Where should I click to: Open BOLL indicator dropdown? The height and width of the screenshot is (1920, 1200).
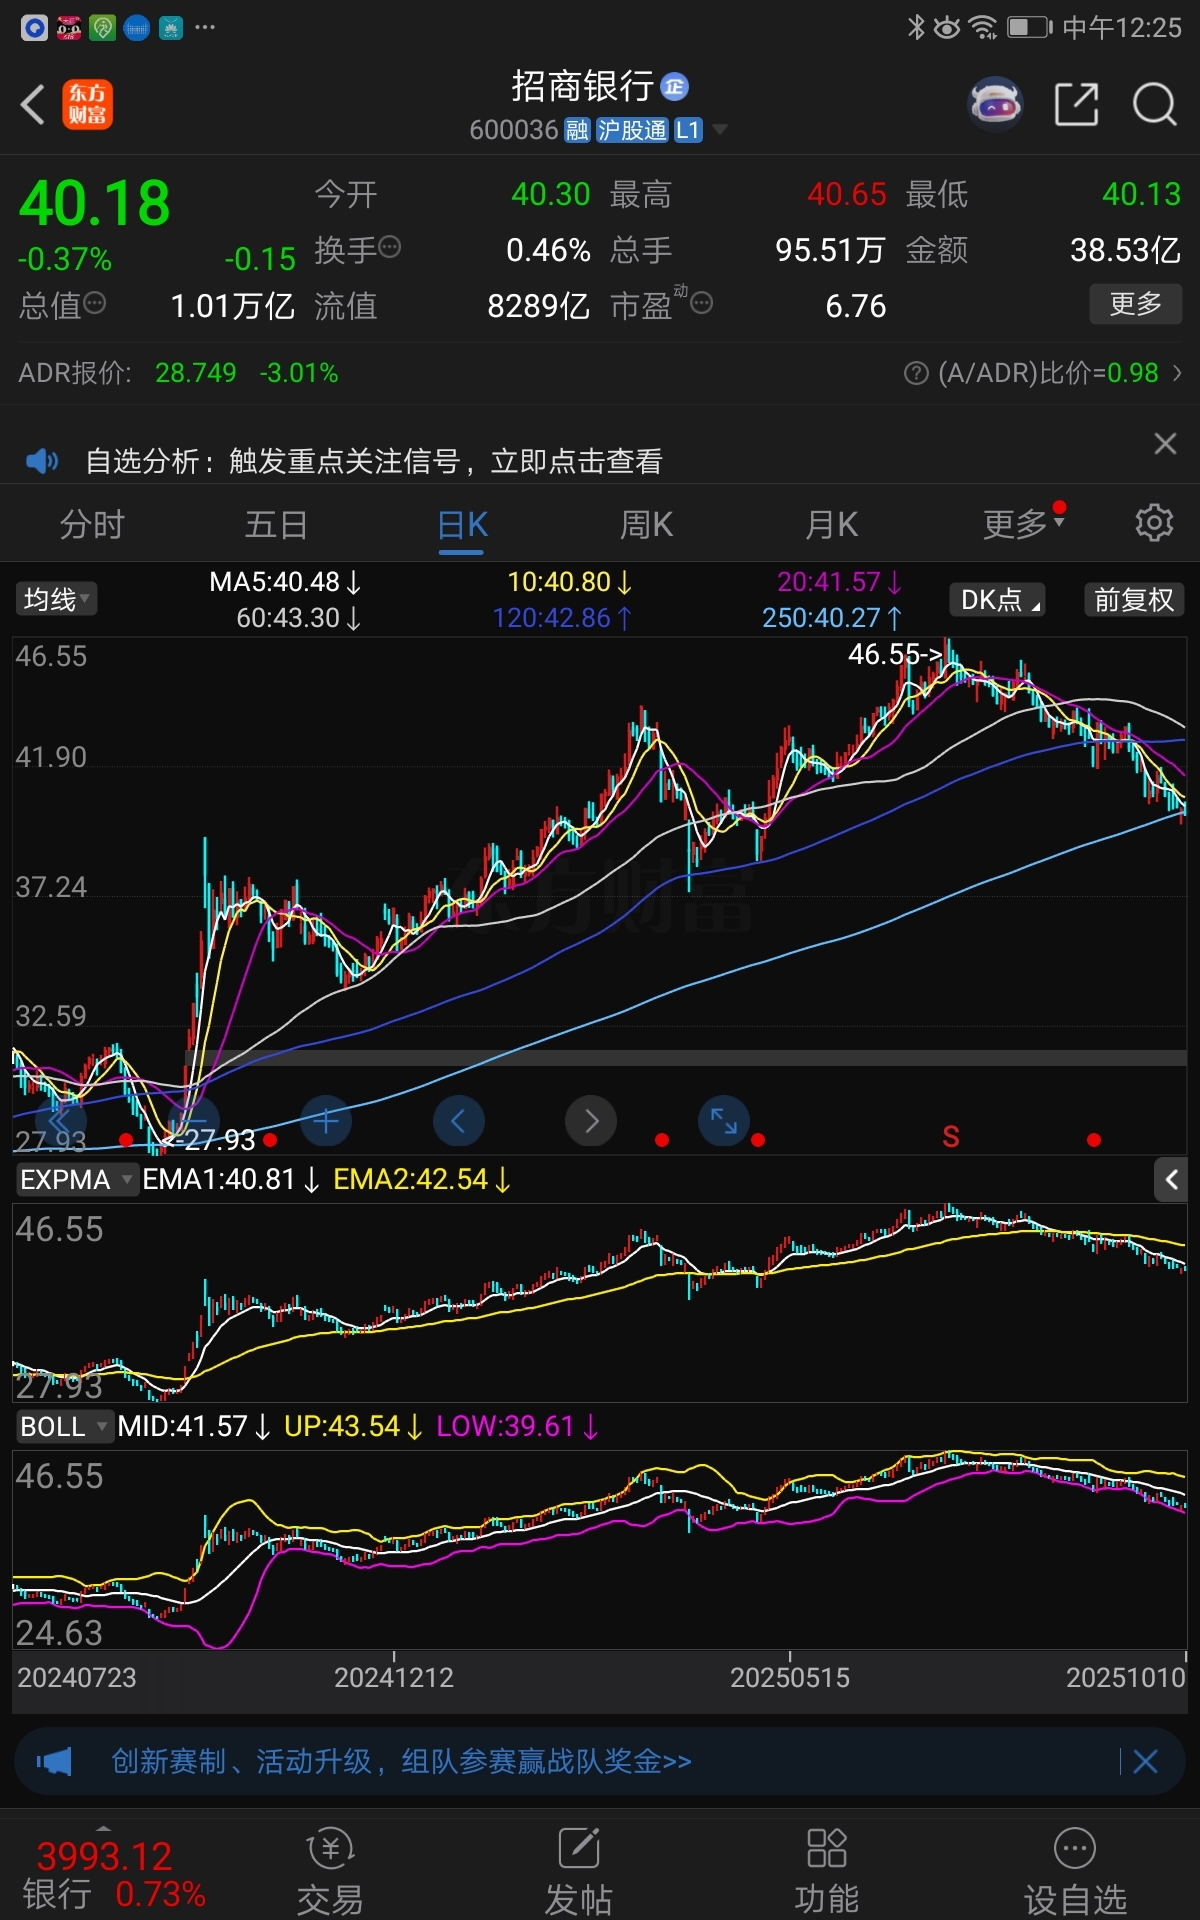tap(63, 1426)
